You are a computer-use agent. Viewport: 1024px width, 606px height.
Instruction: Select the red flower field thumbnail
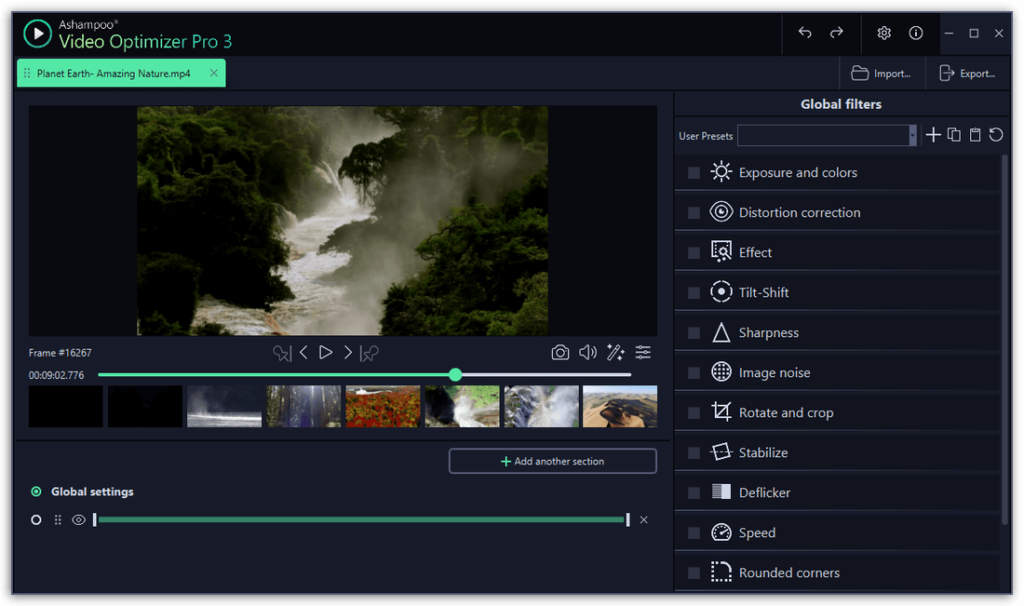383,406
